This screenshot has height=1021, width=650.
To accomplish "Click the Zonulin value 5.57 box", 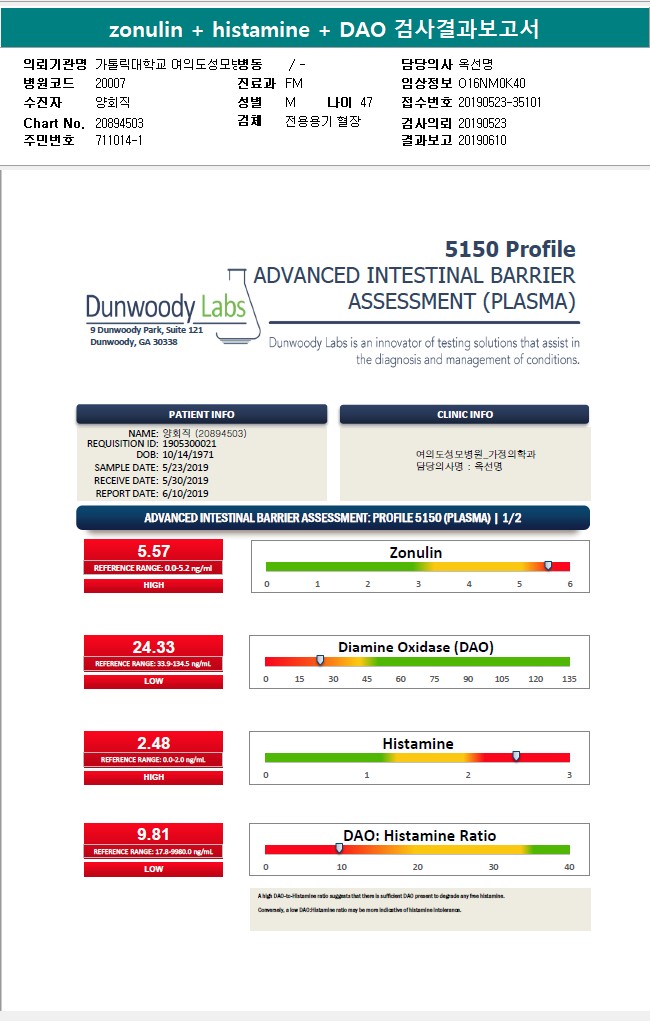I will (154, 550).
